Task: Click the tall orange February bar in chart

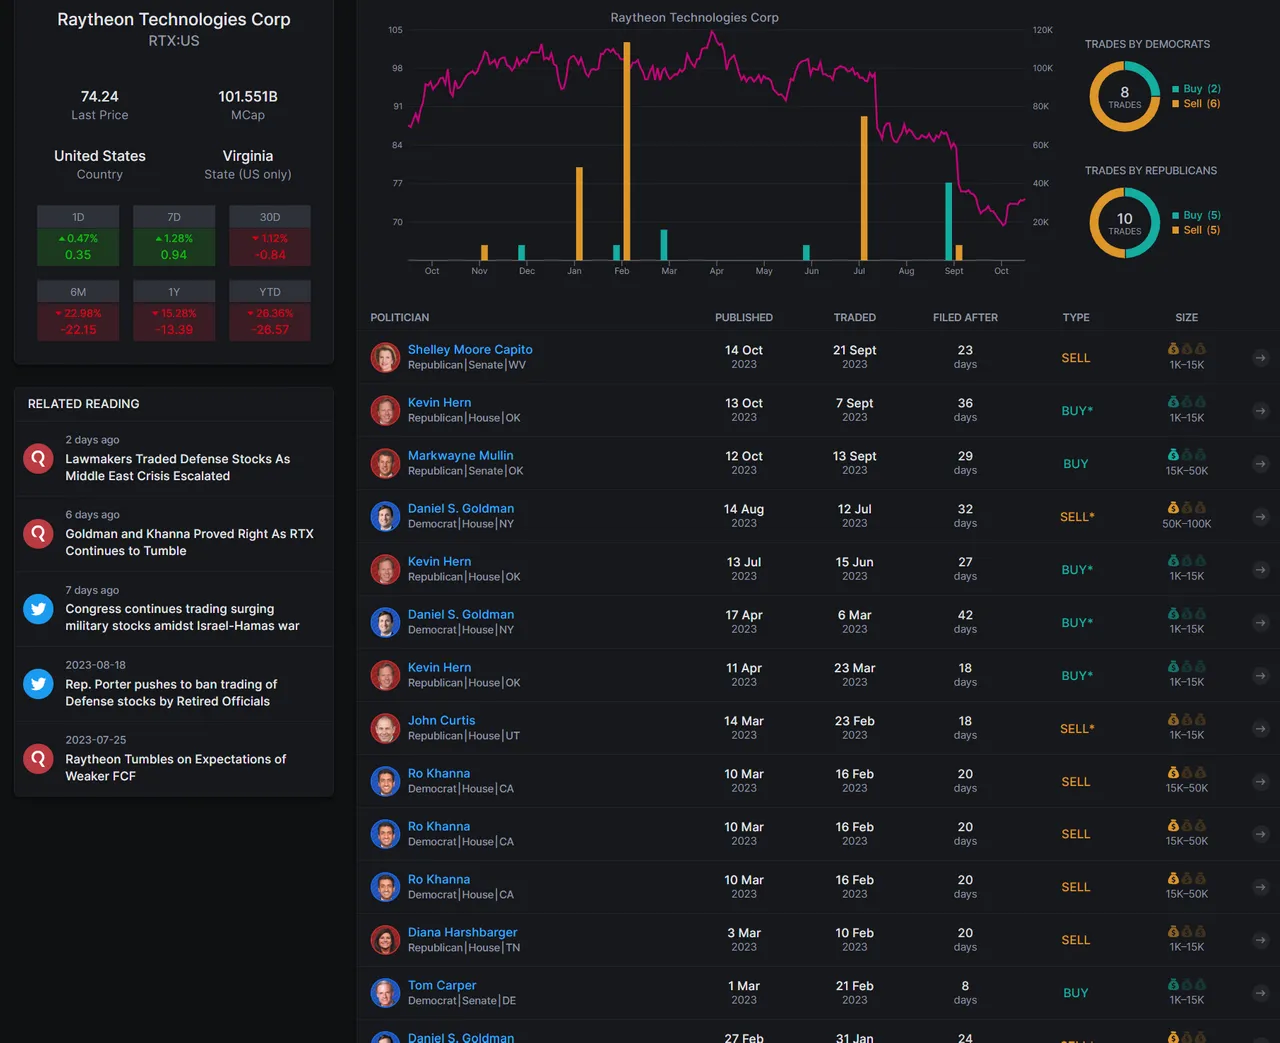Action: pos(627,150)
